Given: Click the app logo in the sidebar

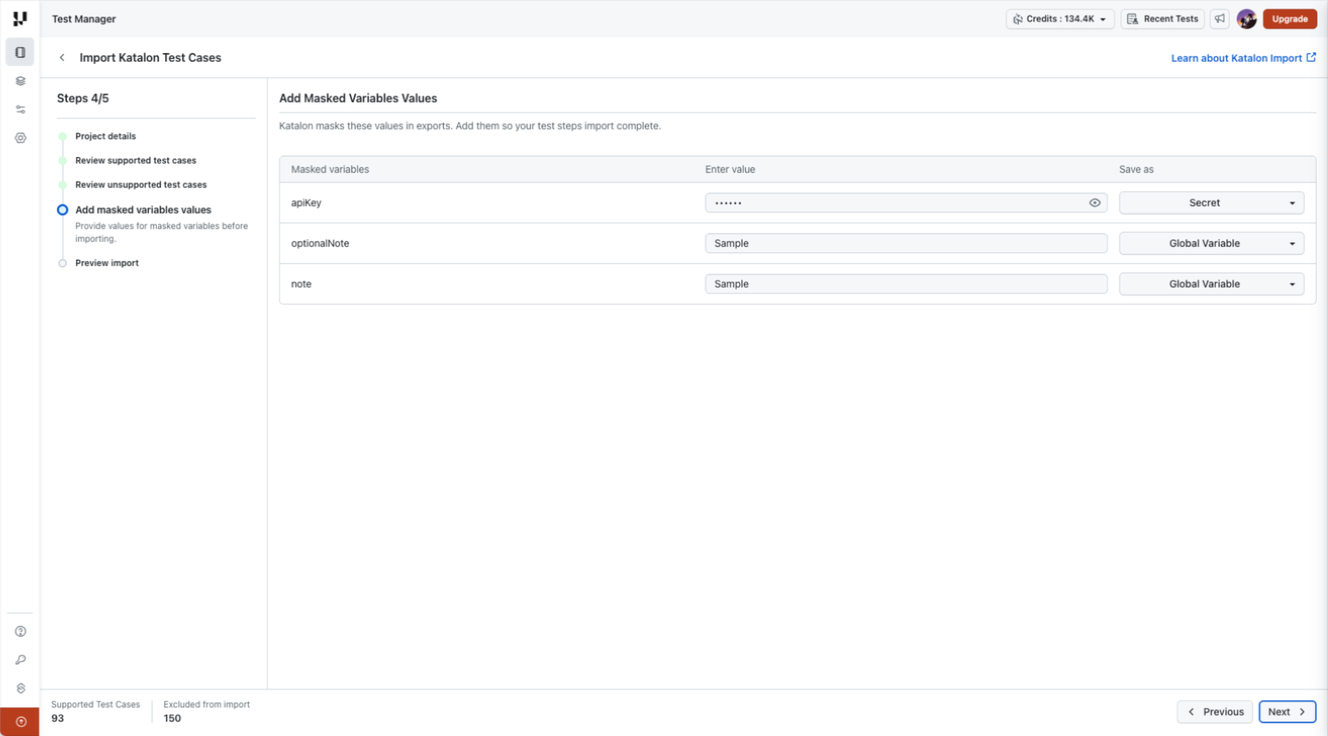Looking at the screenshot, I should pyautogui.click(x=20, y=19).
